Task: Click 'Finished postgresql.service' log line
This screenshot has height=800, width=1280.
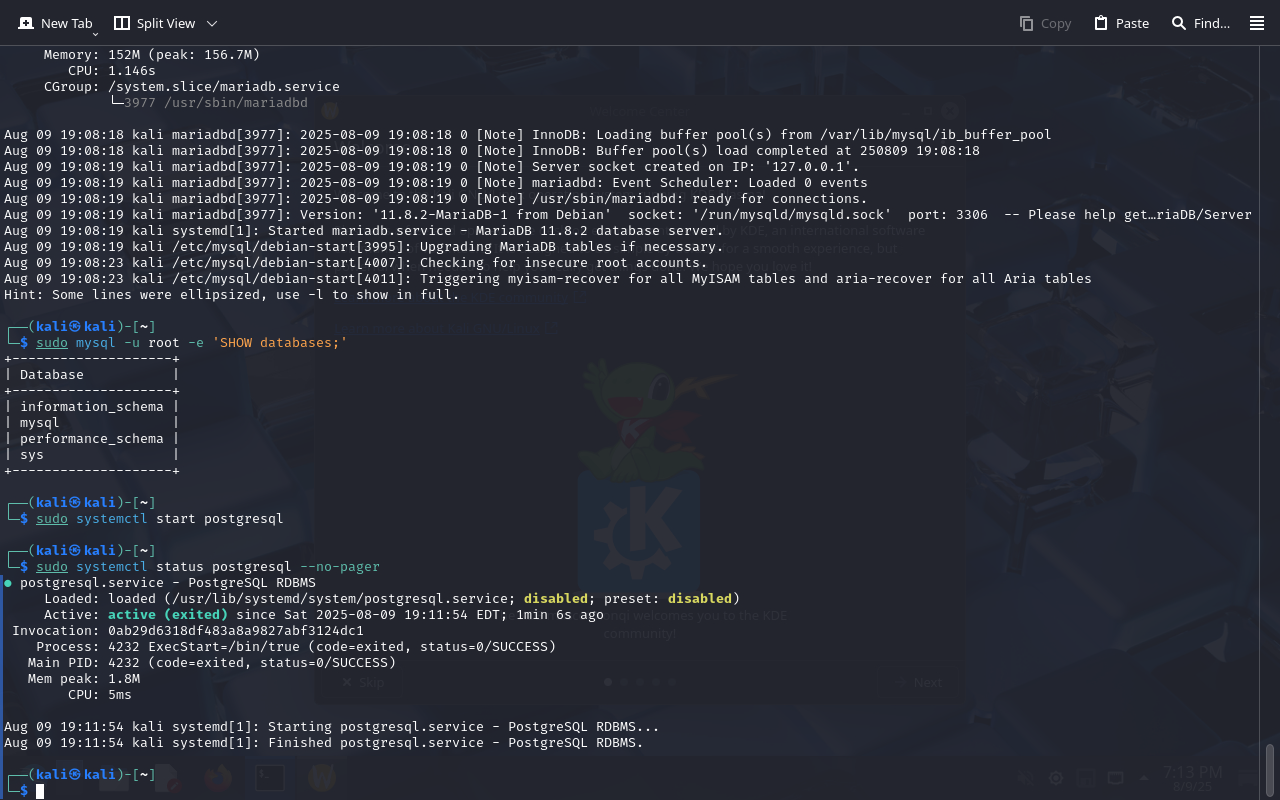Action: click(x=324, y=743)
